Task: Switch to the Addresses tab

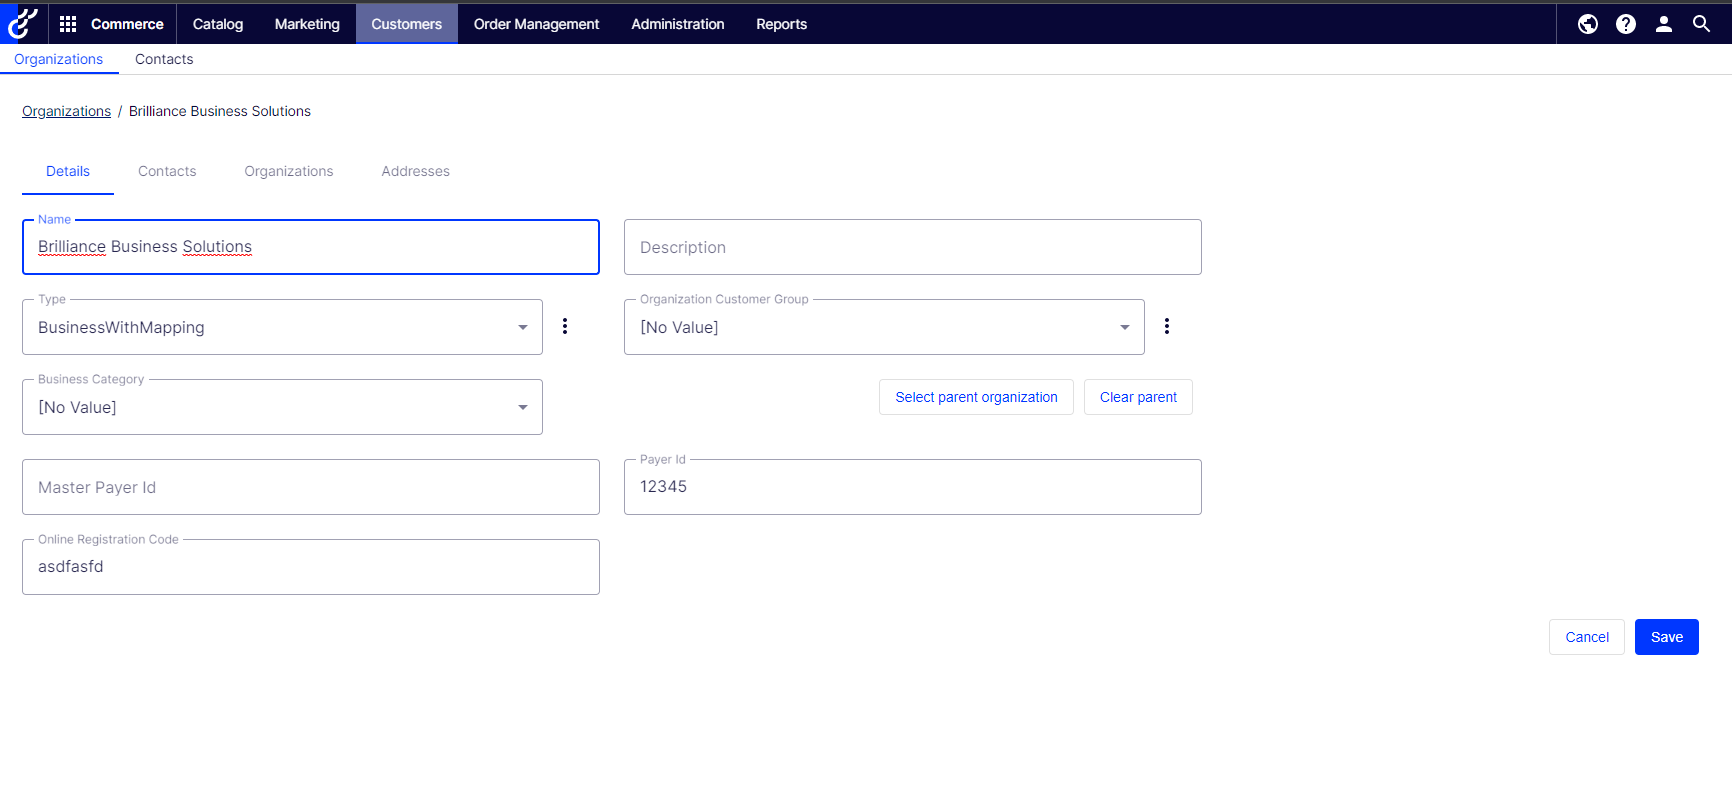Action: [415, 171]
